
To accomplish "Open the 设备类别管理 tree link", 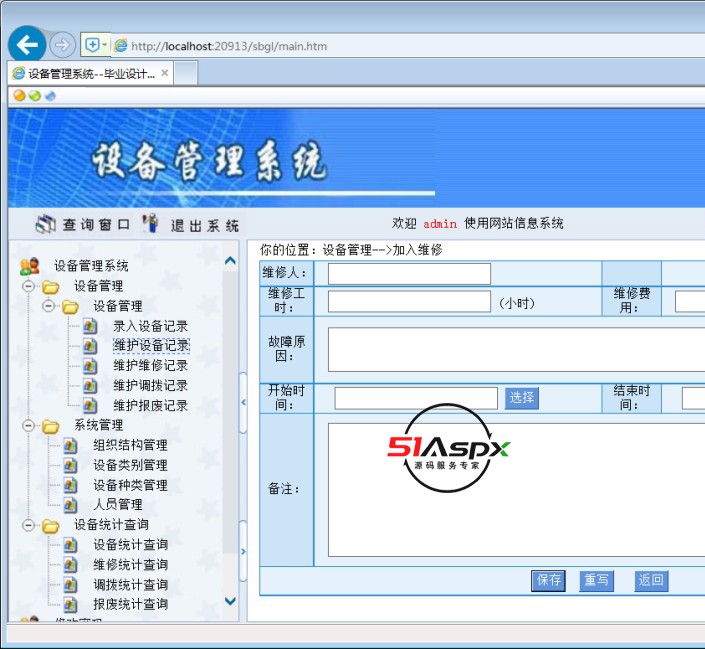I will [130, 465].
